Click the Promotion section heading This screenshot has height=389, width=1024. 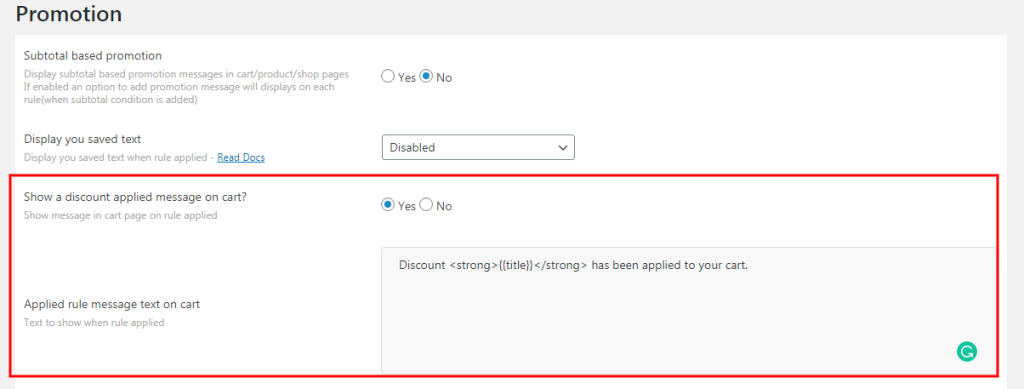pyautogui.click(x=69, y=14)
